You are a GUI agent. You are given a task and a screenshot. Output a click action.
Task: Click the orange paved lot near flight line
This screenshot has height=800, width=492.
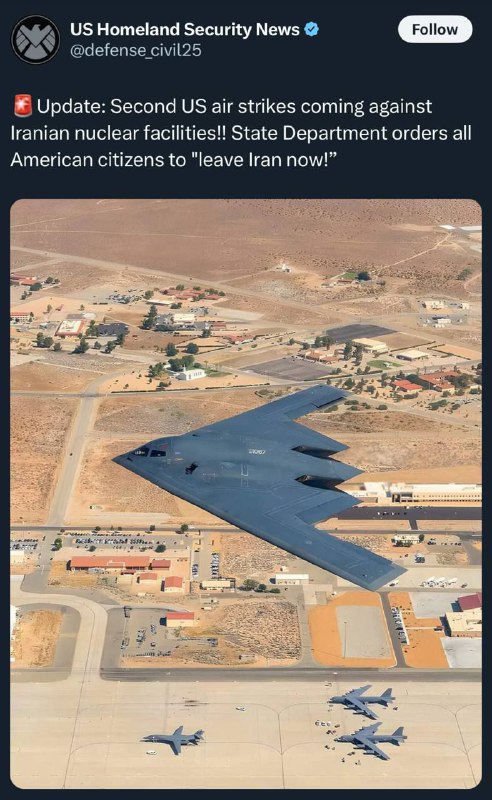[x=352, y=631]
